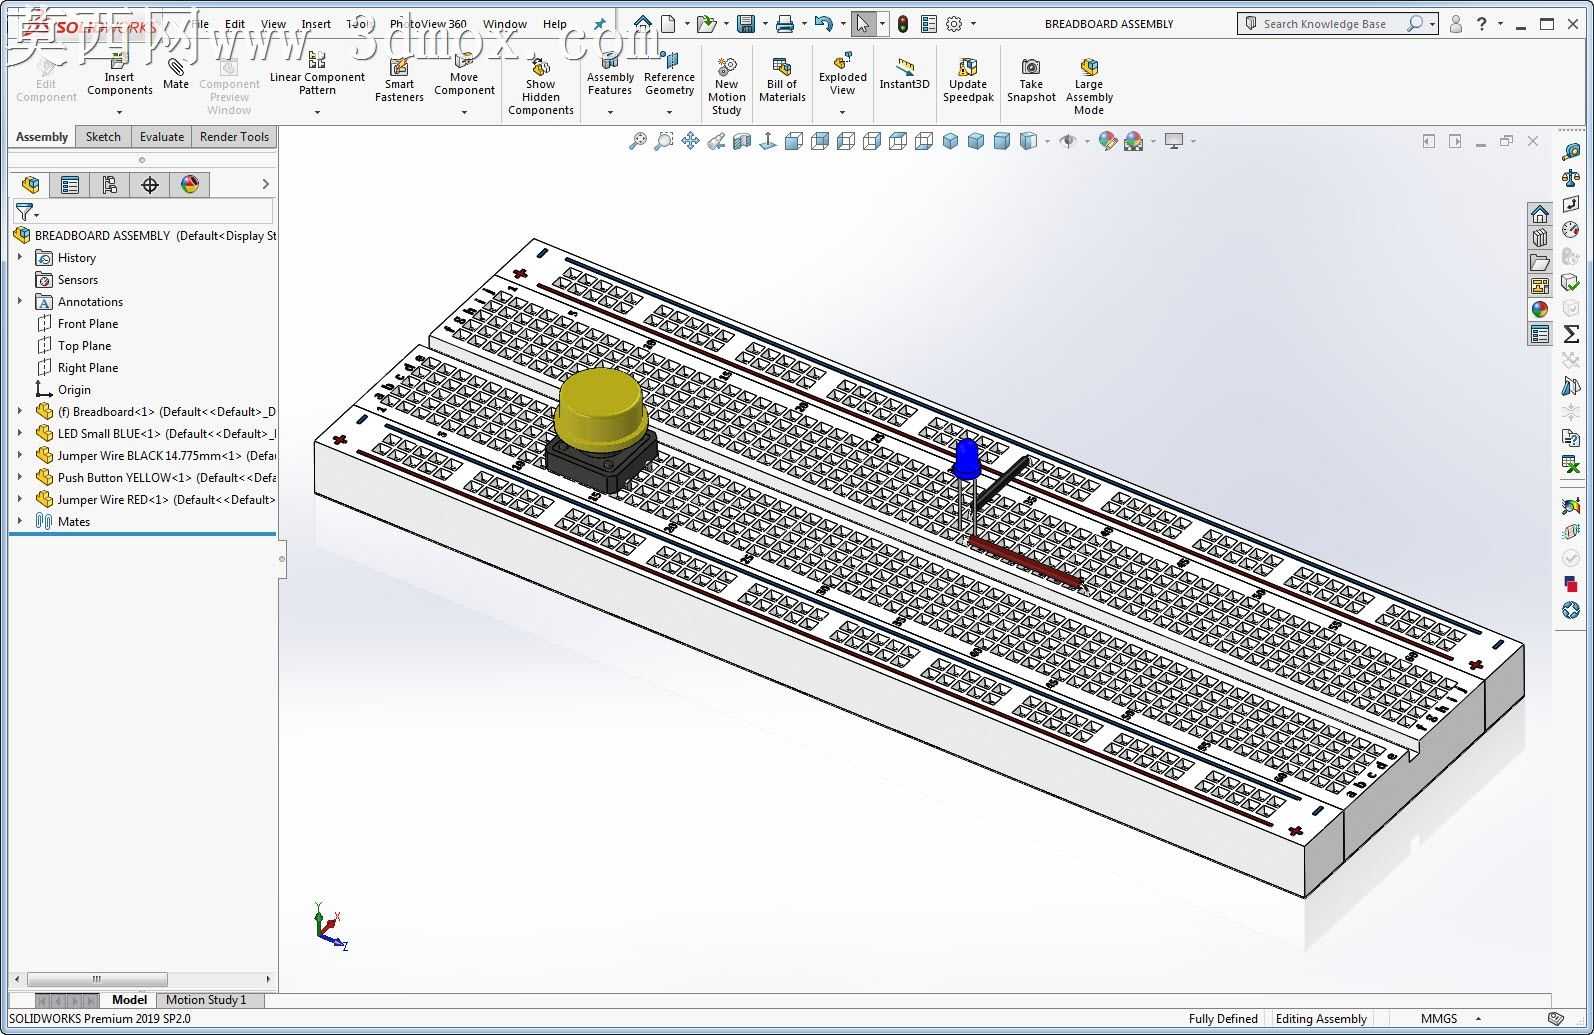This screenshot has height=1035, width=1594.
Task: Click the Zoom to Area icon
Action: point(663,141)
